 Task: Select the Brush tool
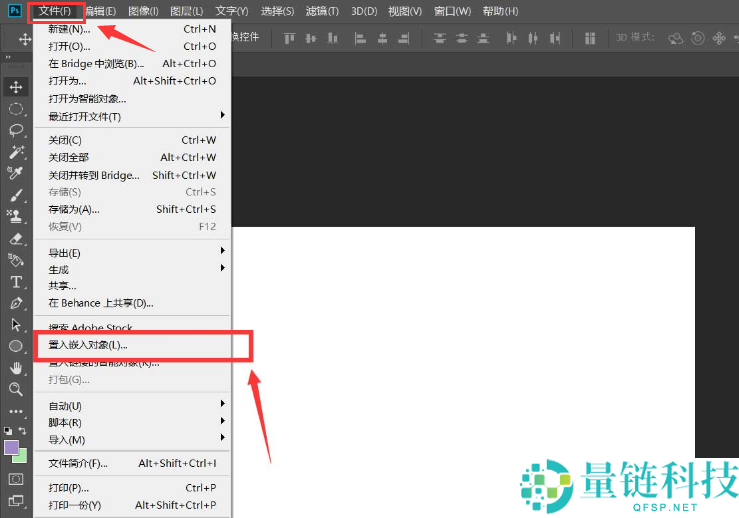(x=16, y=196)
